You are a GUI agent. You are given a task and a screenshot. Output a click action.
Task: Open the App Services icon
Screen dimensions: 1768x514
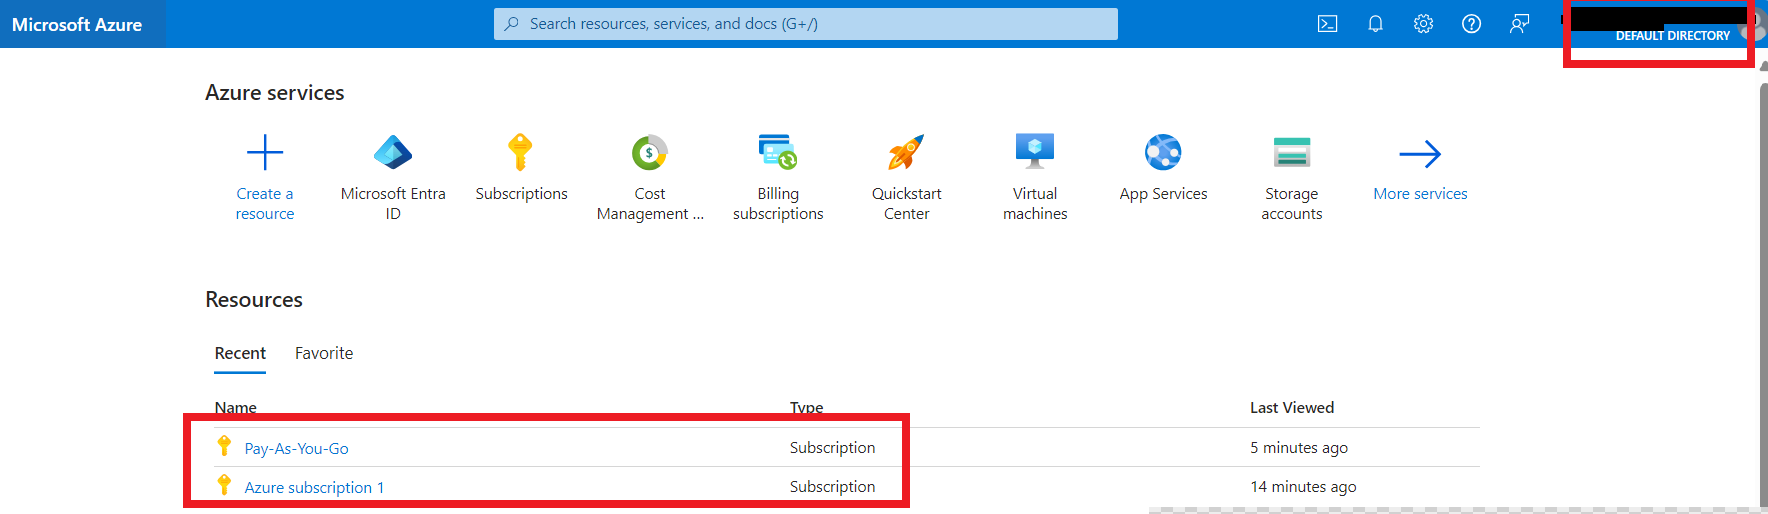pyautogui.click(x=1163, y=153)
